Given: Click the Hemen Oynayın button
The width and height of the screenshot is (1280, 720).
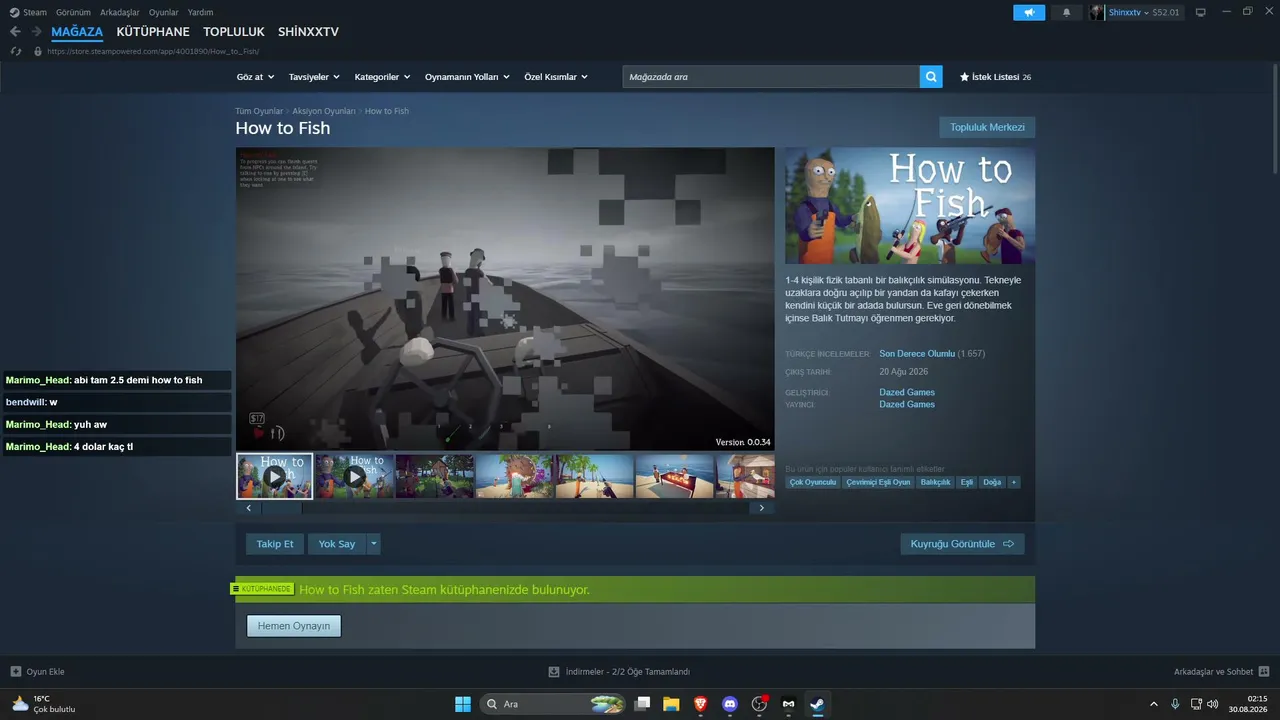Looking at the screenshot, I should tap(294, 626).
